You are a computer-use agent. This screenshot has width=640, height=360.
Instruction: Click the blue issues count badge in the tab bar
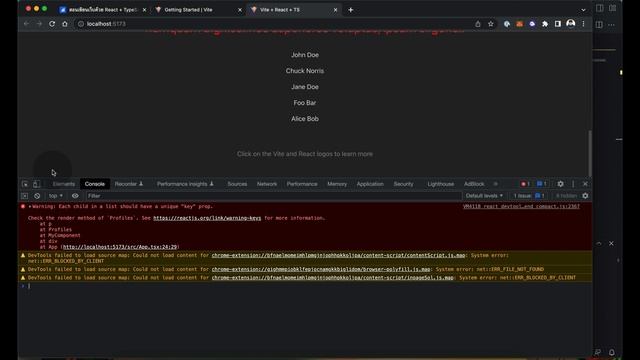point(542,184)
